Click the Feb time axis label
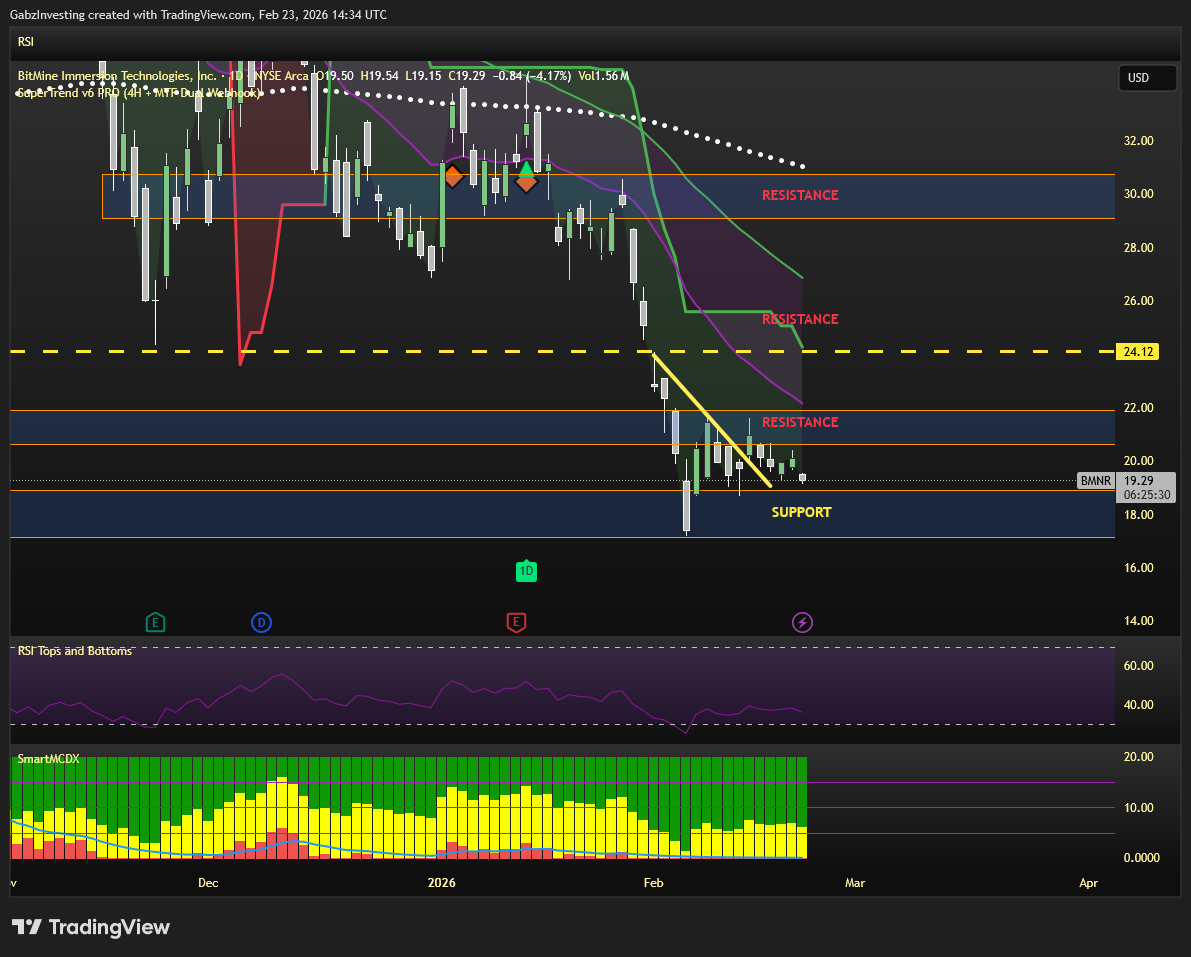Viewport: 1191px width, 957px height. click(653, 883)
